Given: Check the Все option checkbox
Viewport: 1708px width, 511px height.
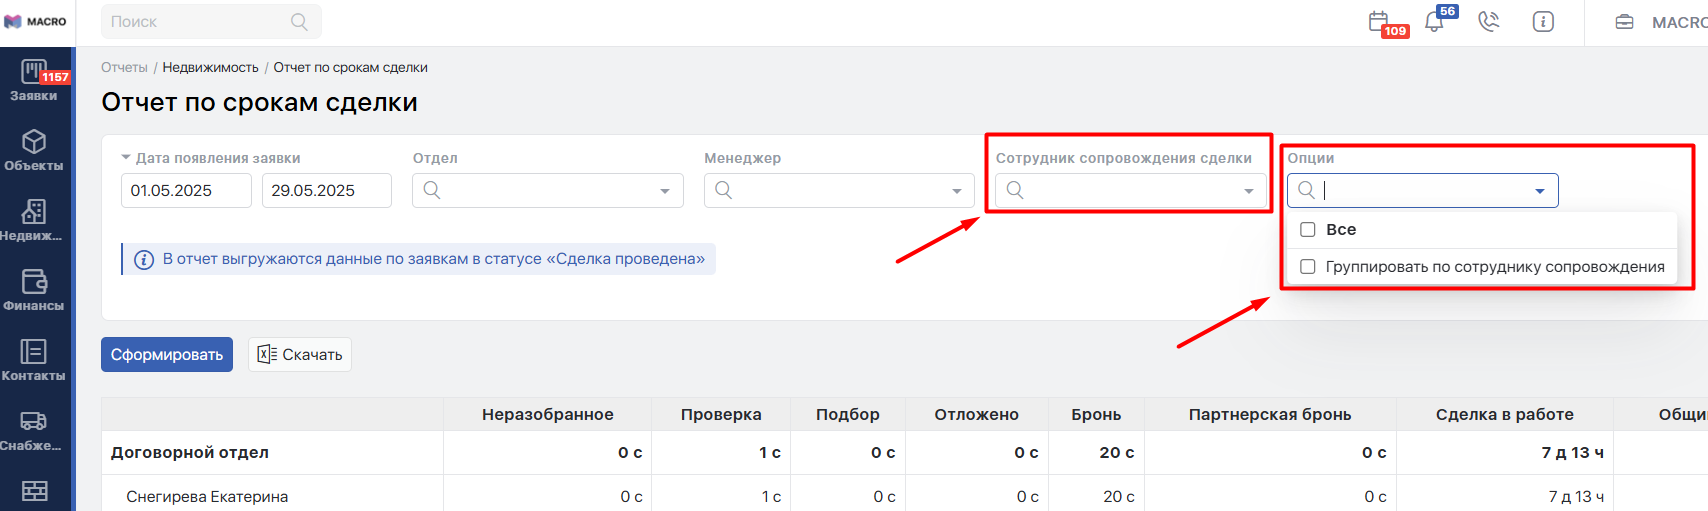Looking at the screenshot, I should (1307, 230).
